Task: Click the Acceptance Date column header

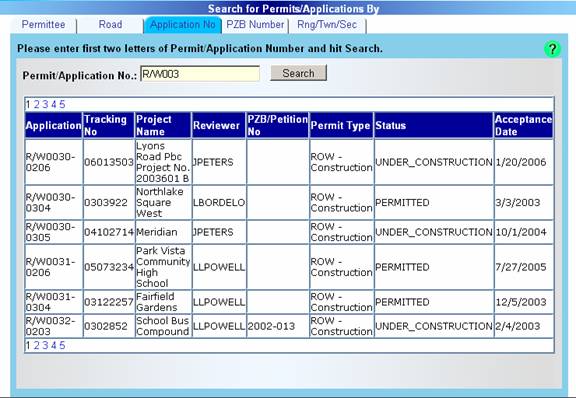Action: coord(523,125)
